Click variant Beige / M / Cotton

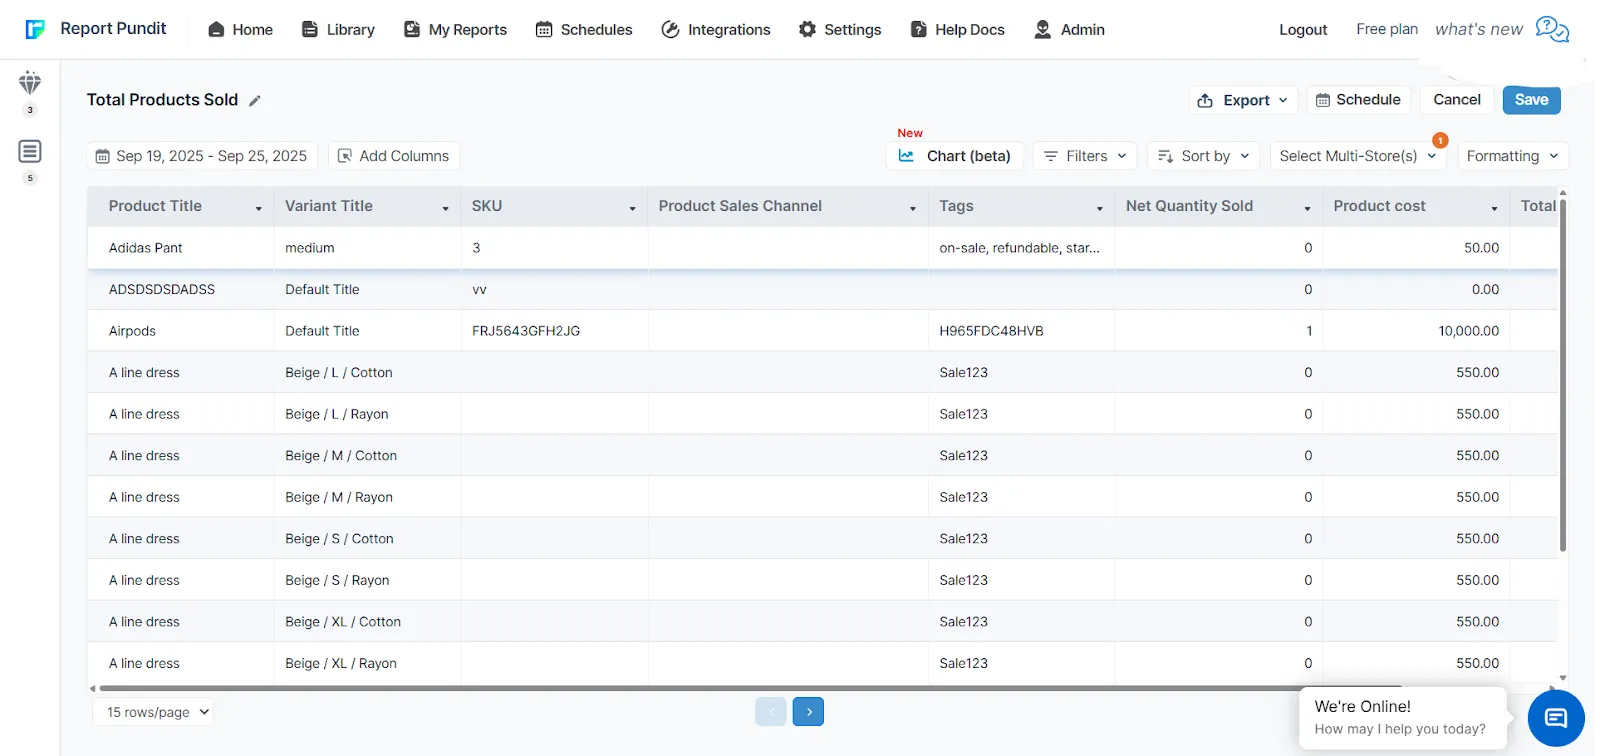coord(341,455)
